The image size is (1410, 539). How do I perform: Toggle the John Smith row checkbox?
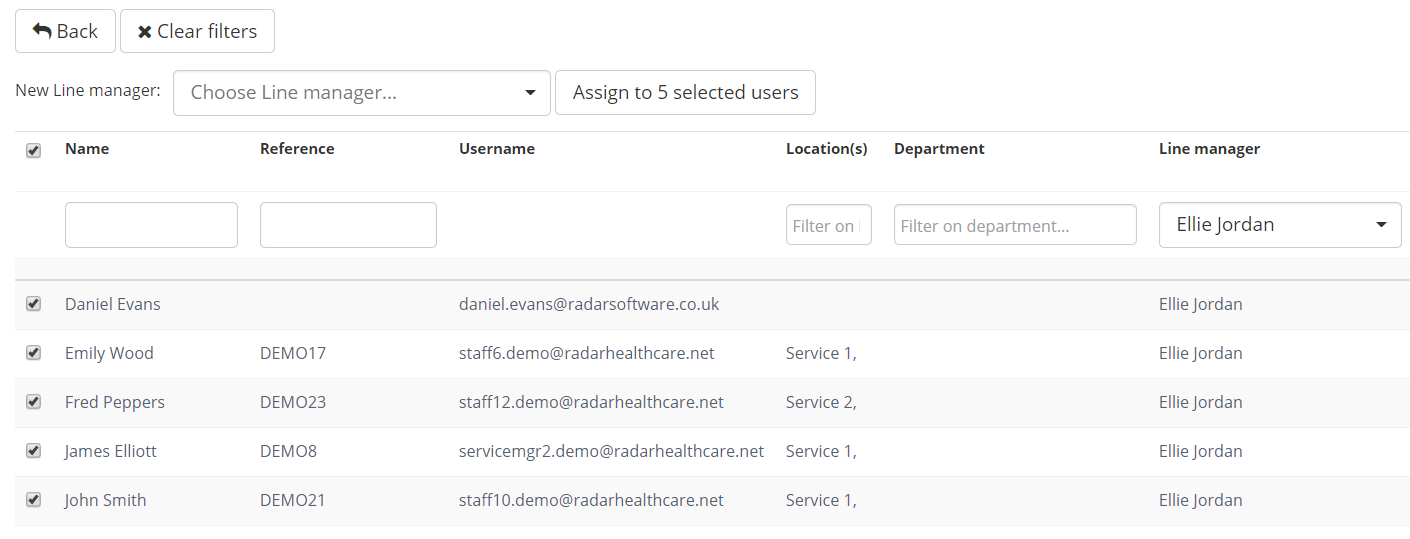pyautogui.click(x=34, y=500)
